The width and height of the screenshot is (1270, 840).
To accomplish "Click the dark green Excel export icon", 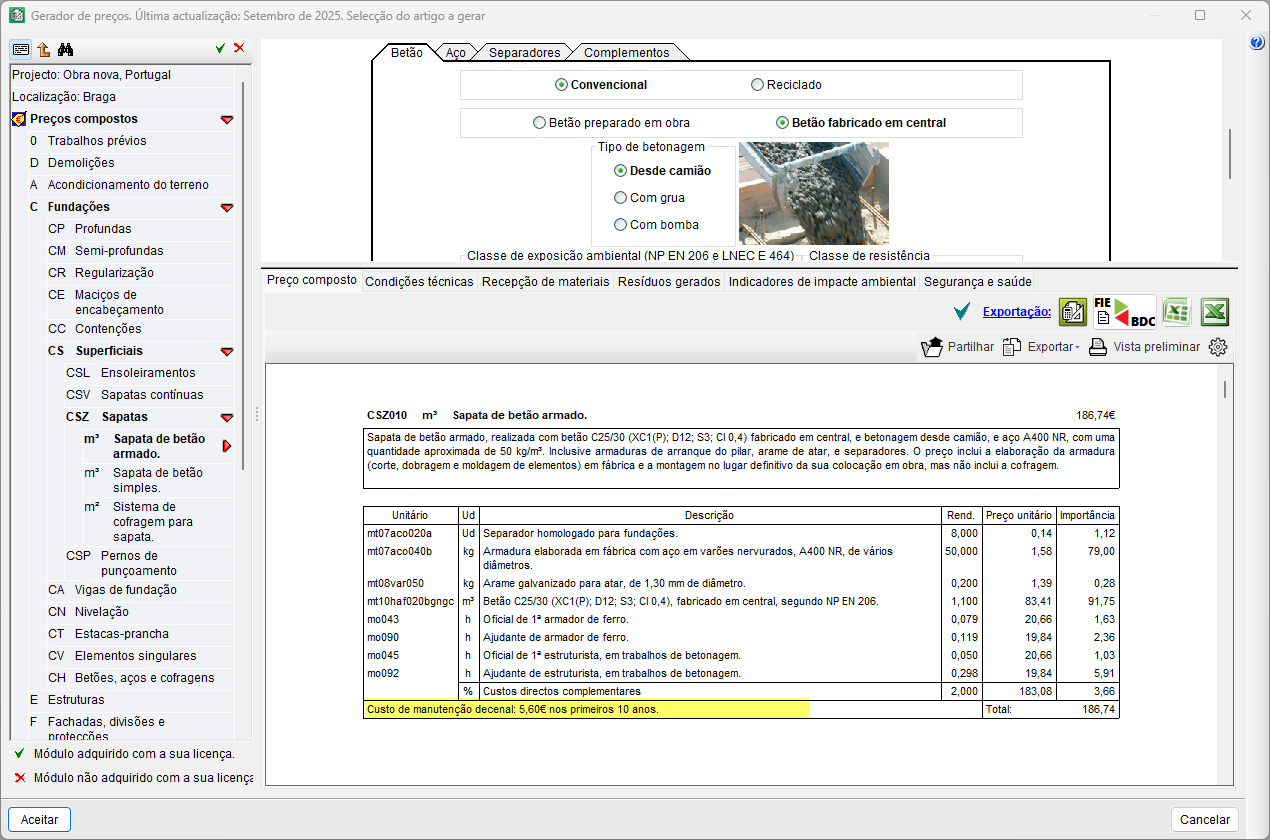I will [1214, 312].
